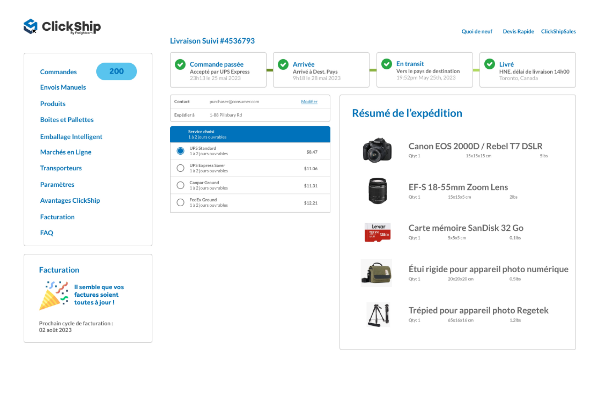Click the zoom lens thumbnail
600x405 pixels.
[378, 191]
